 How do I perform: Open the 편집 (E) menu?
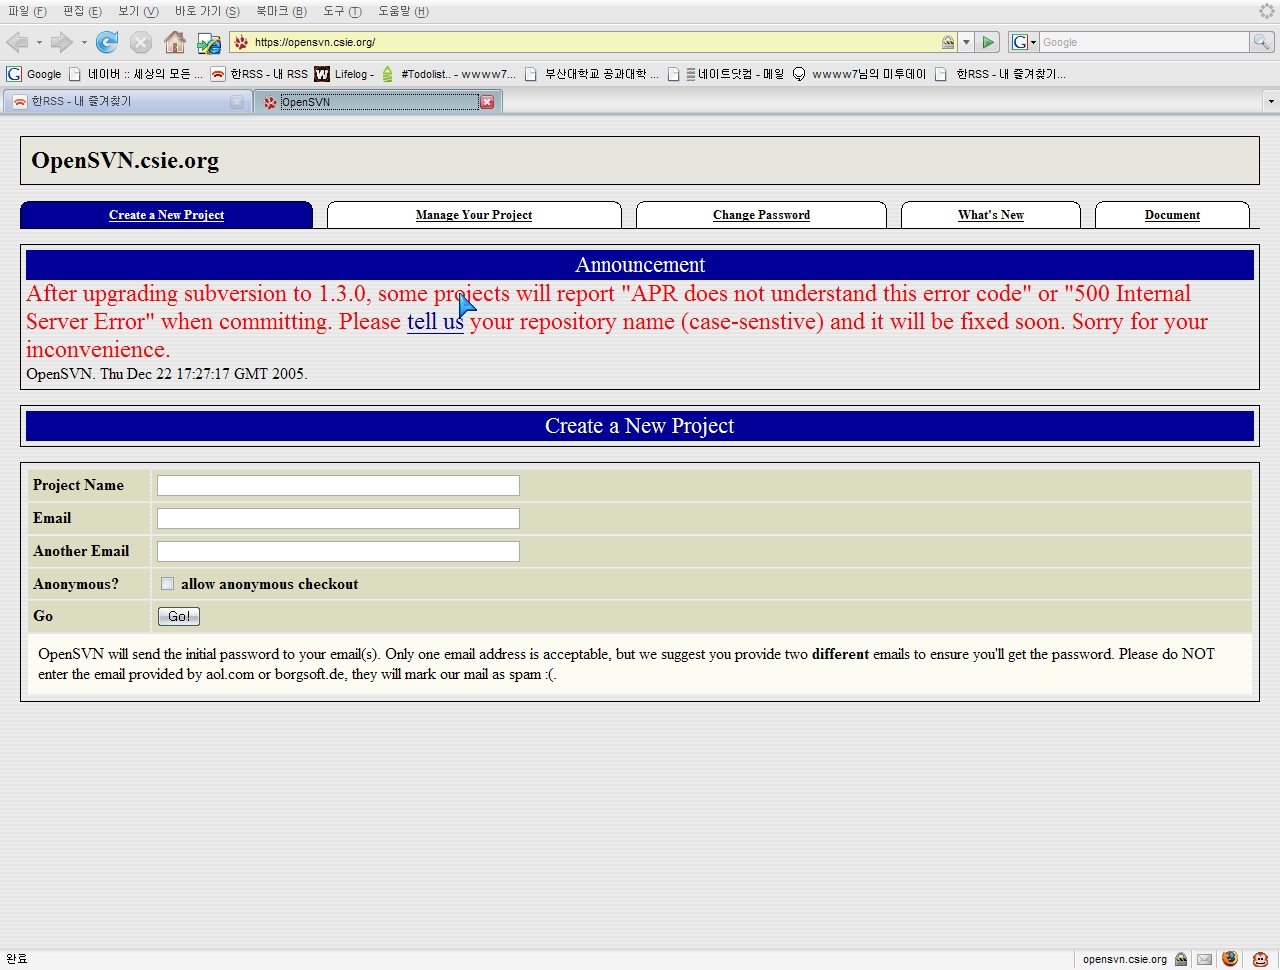point(82,11)
